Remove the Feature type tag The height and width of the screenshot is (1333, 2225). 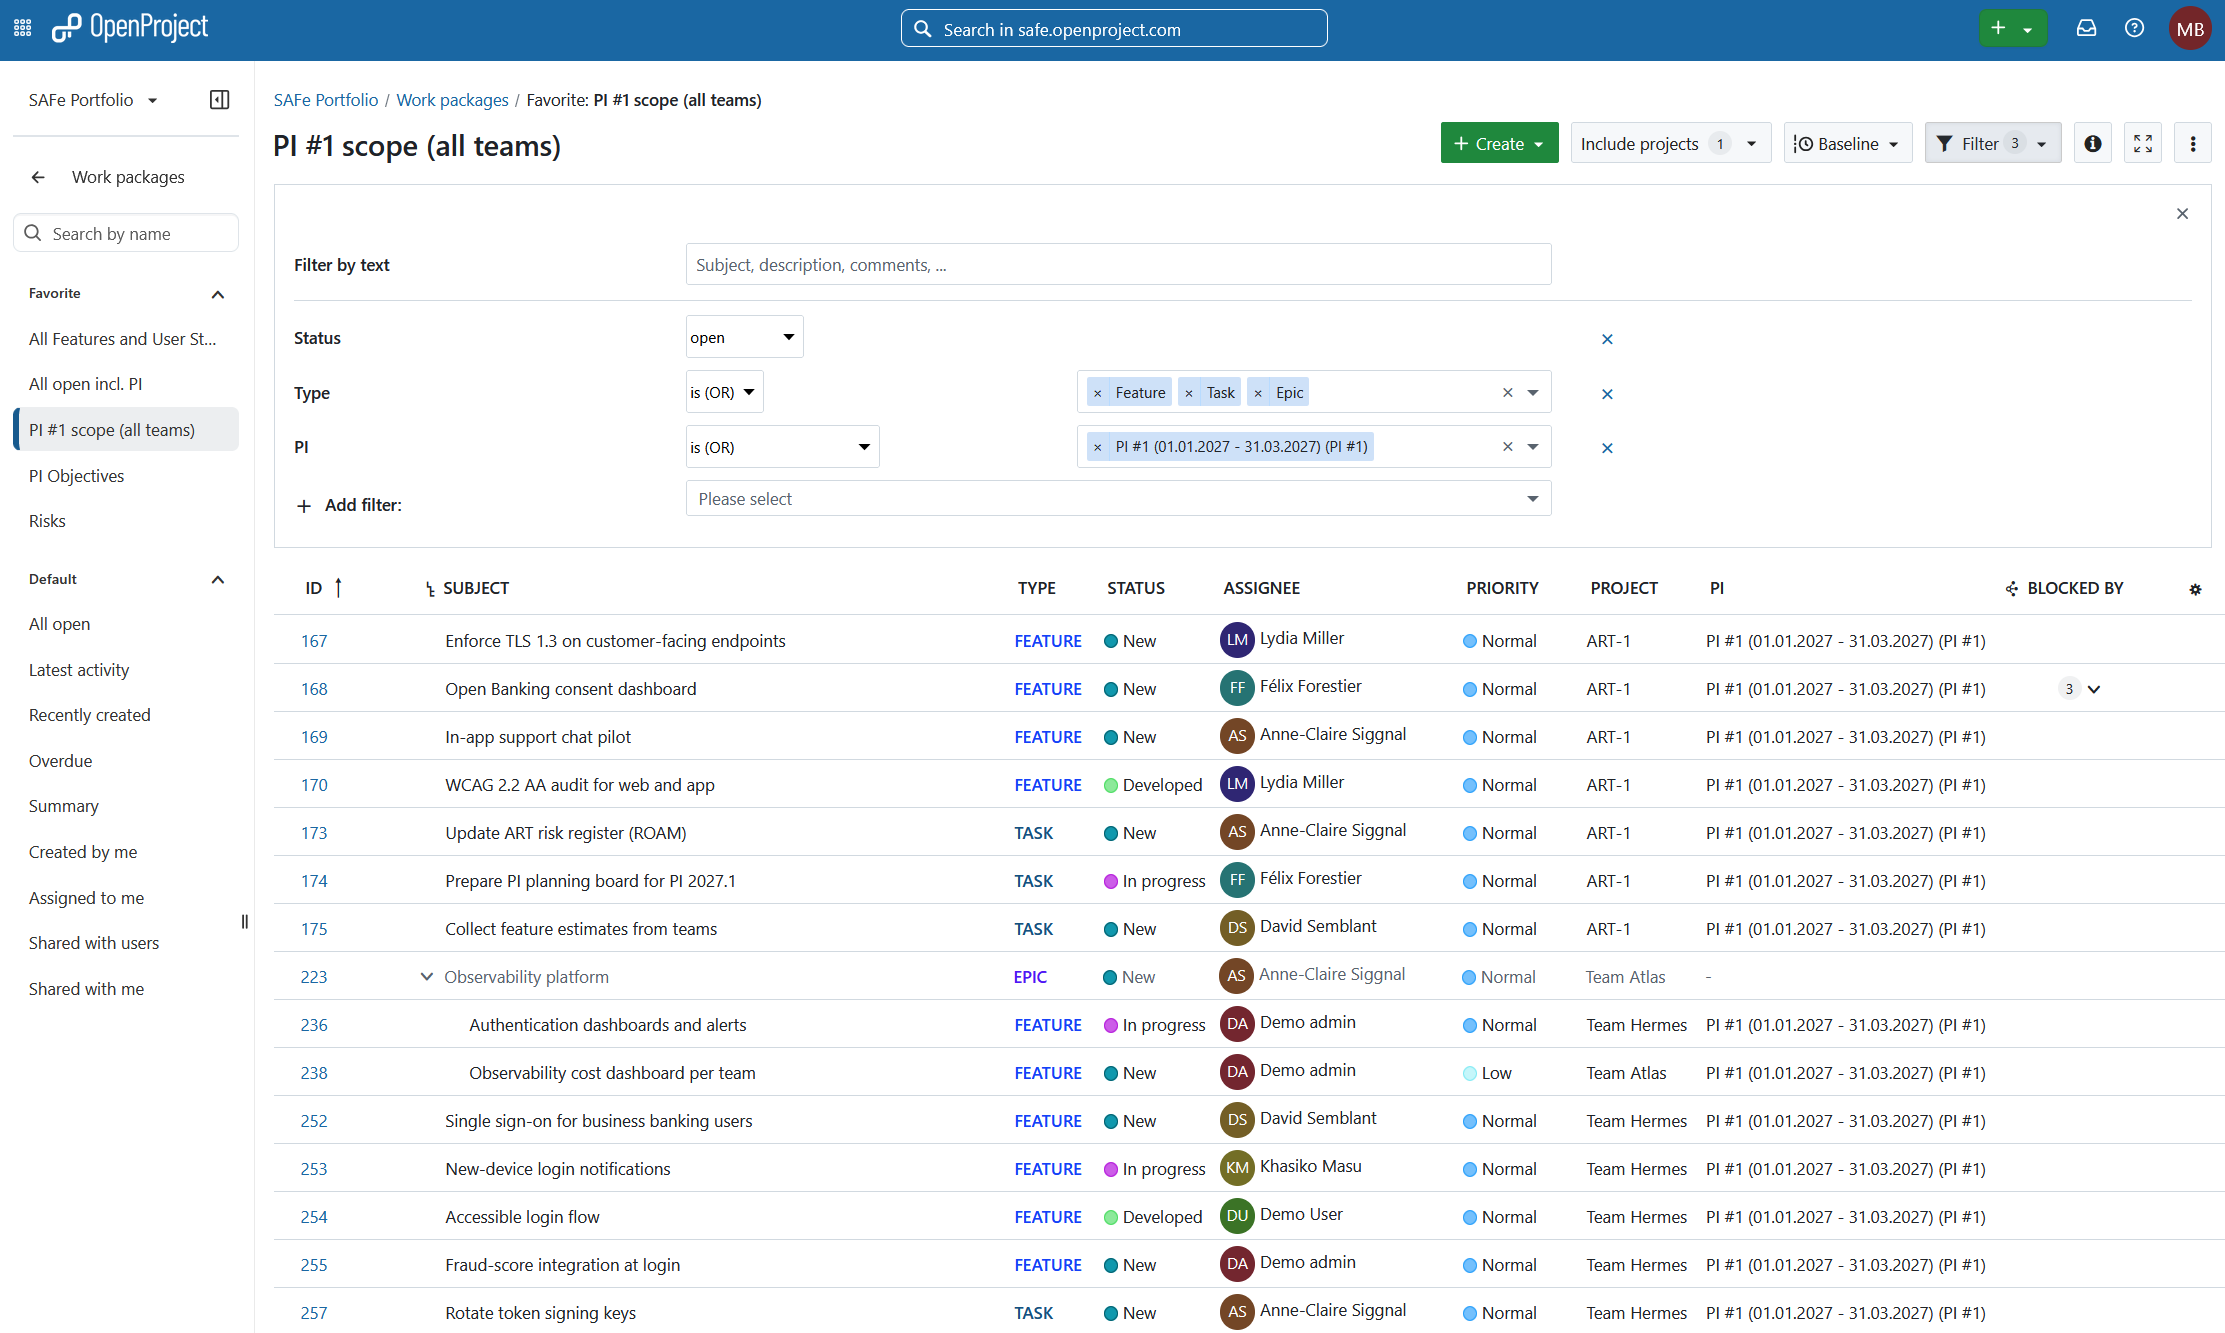[x=1098, y=393]
